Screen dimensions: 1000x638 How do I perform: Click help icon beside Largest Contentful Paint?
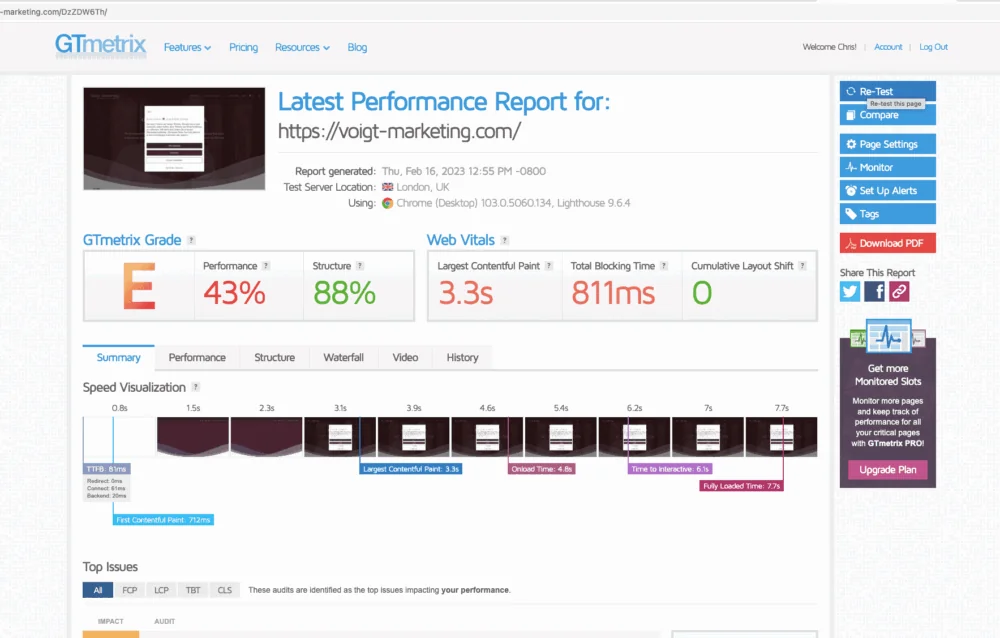click(549, 266)
